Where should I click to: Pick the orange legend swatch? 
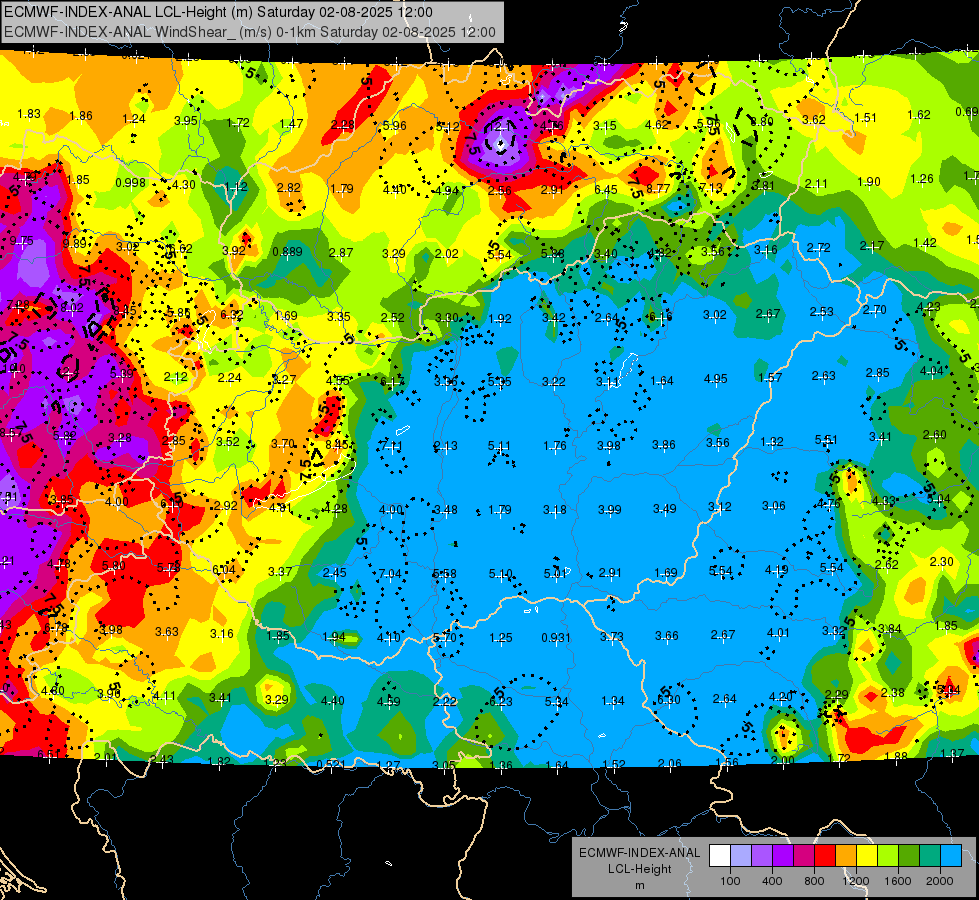(x=846, y=856)
